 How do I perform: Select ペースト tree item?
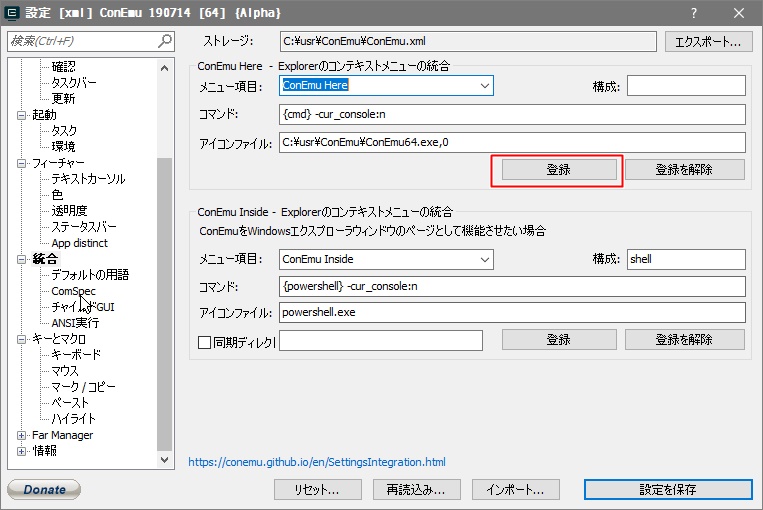[x=70, y=403]
